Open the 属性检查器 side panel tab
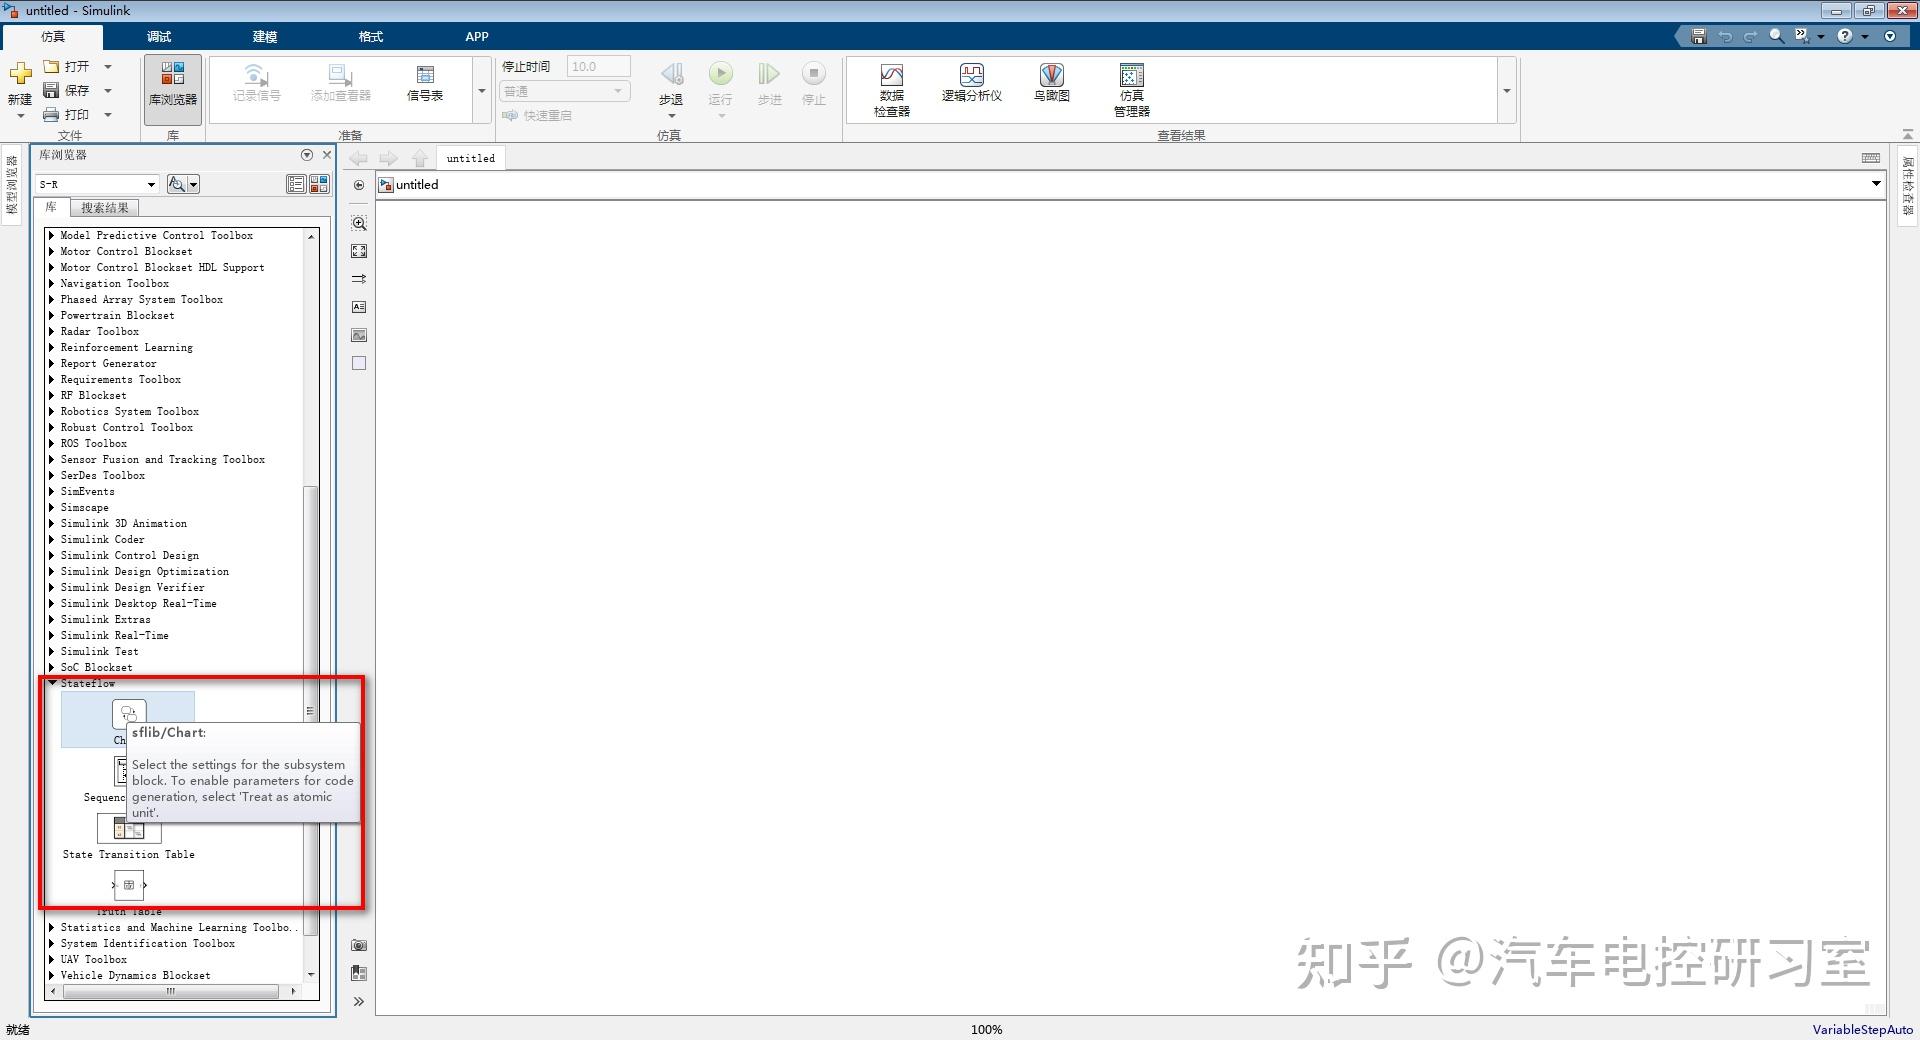1920x1040 pixels. click(1907, 186)
